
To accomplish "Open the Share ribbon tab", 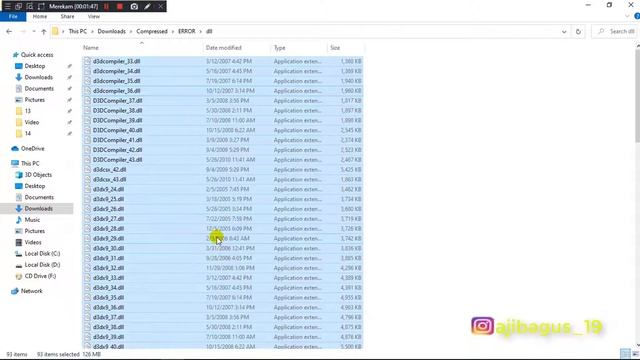I will (x=67, y=17).
